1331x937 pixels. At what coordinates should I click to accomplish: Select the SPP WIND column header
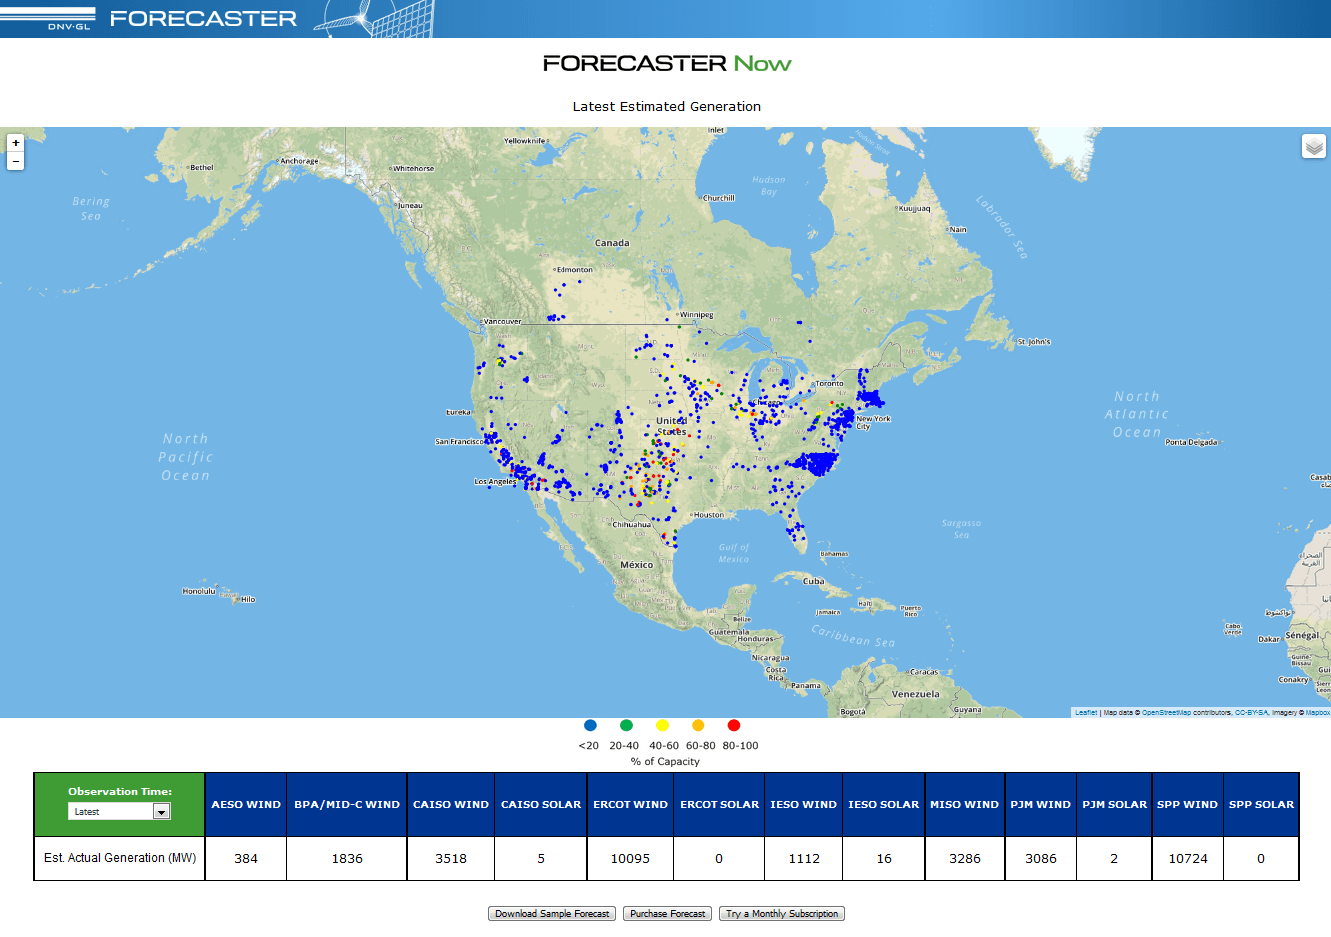[x=1187, y=804]
